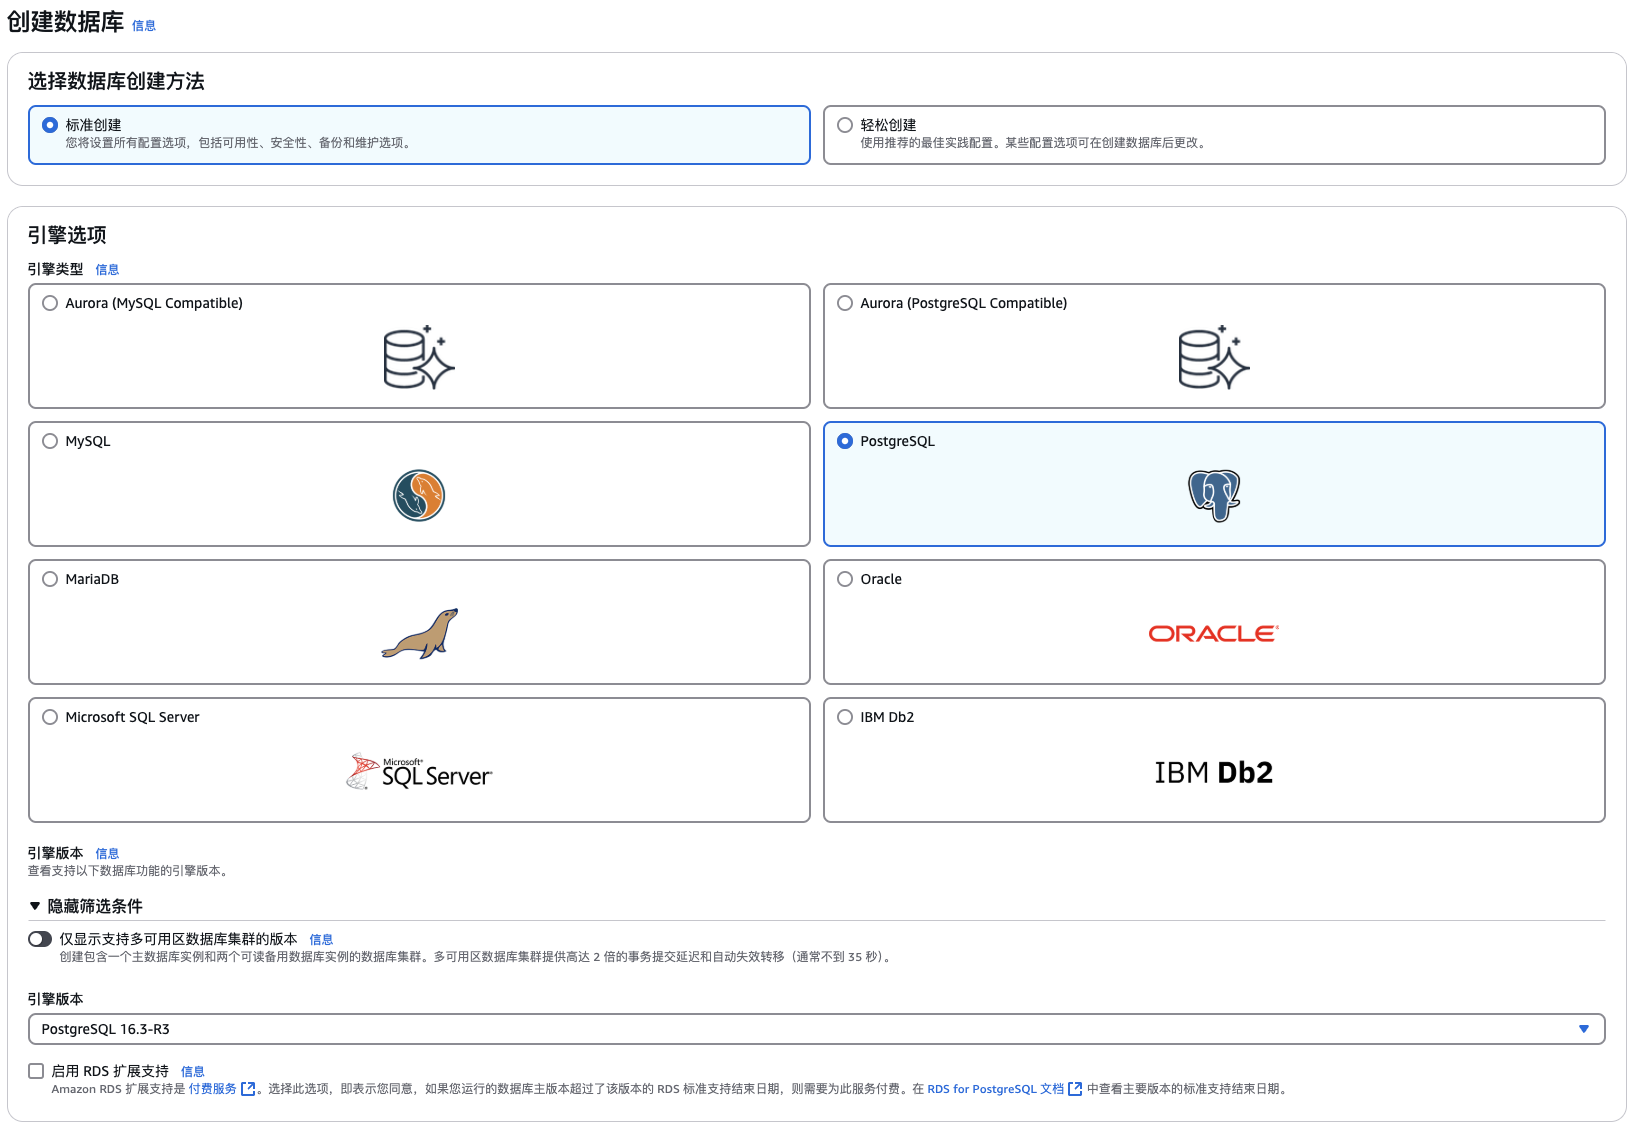Viewport: 1642px width, 1134px height.
Task: Toggle 仅显示支持多可用区数据库集群的版本 switch
Action: coord(40,939)
